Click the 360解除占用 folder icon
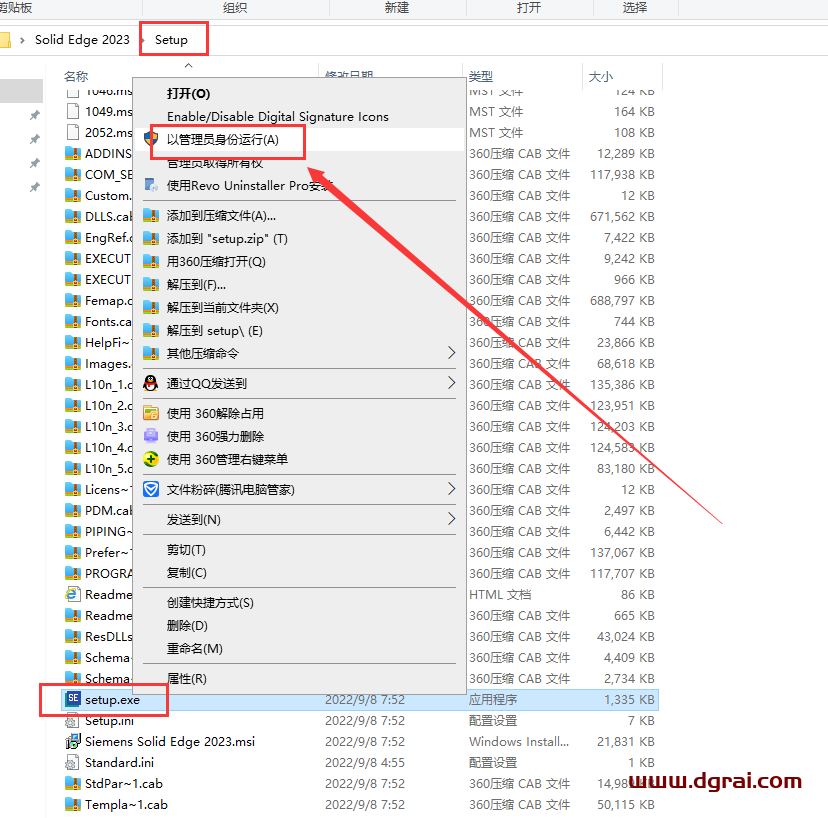Screen dimensions: 828x818 click(x=151, y=413)
